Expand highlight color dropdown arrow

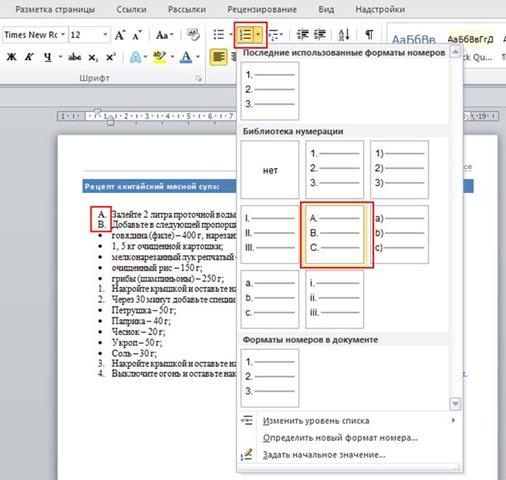172,57
